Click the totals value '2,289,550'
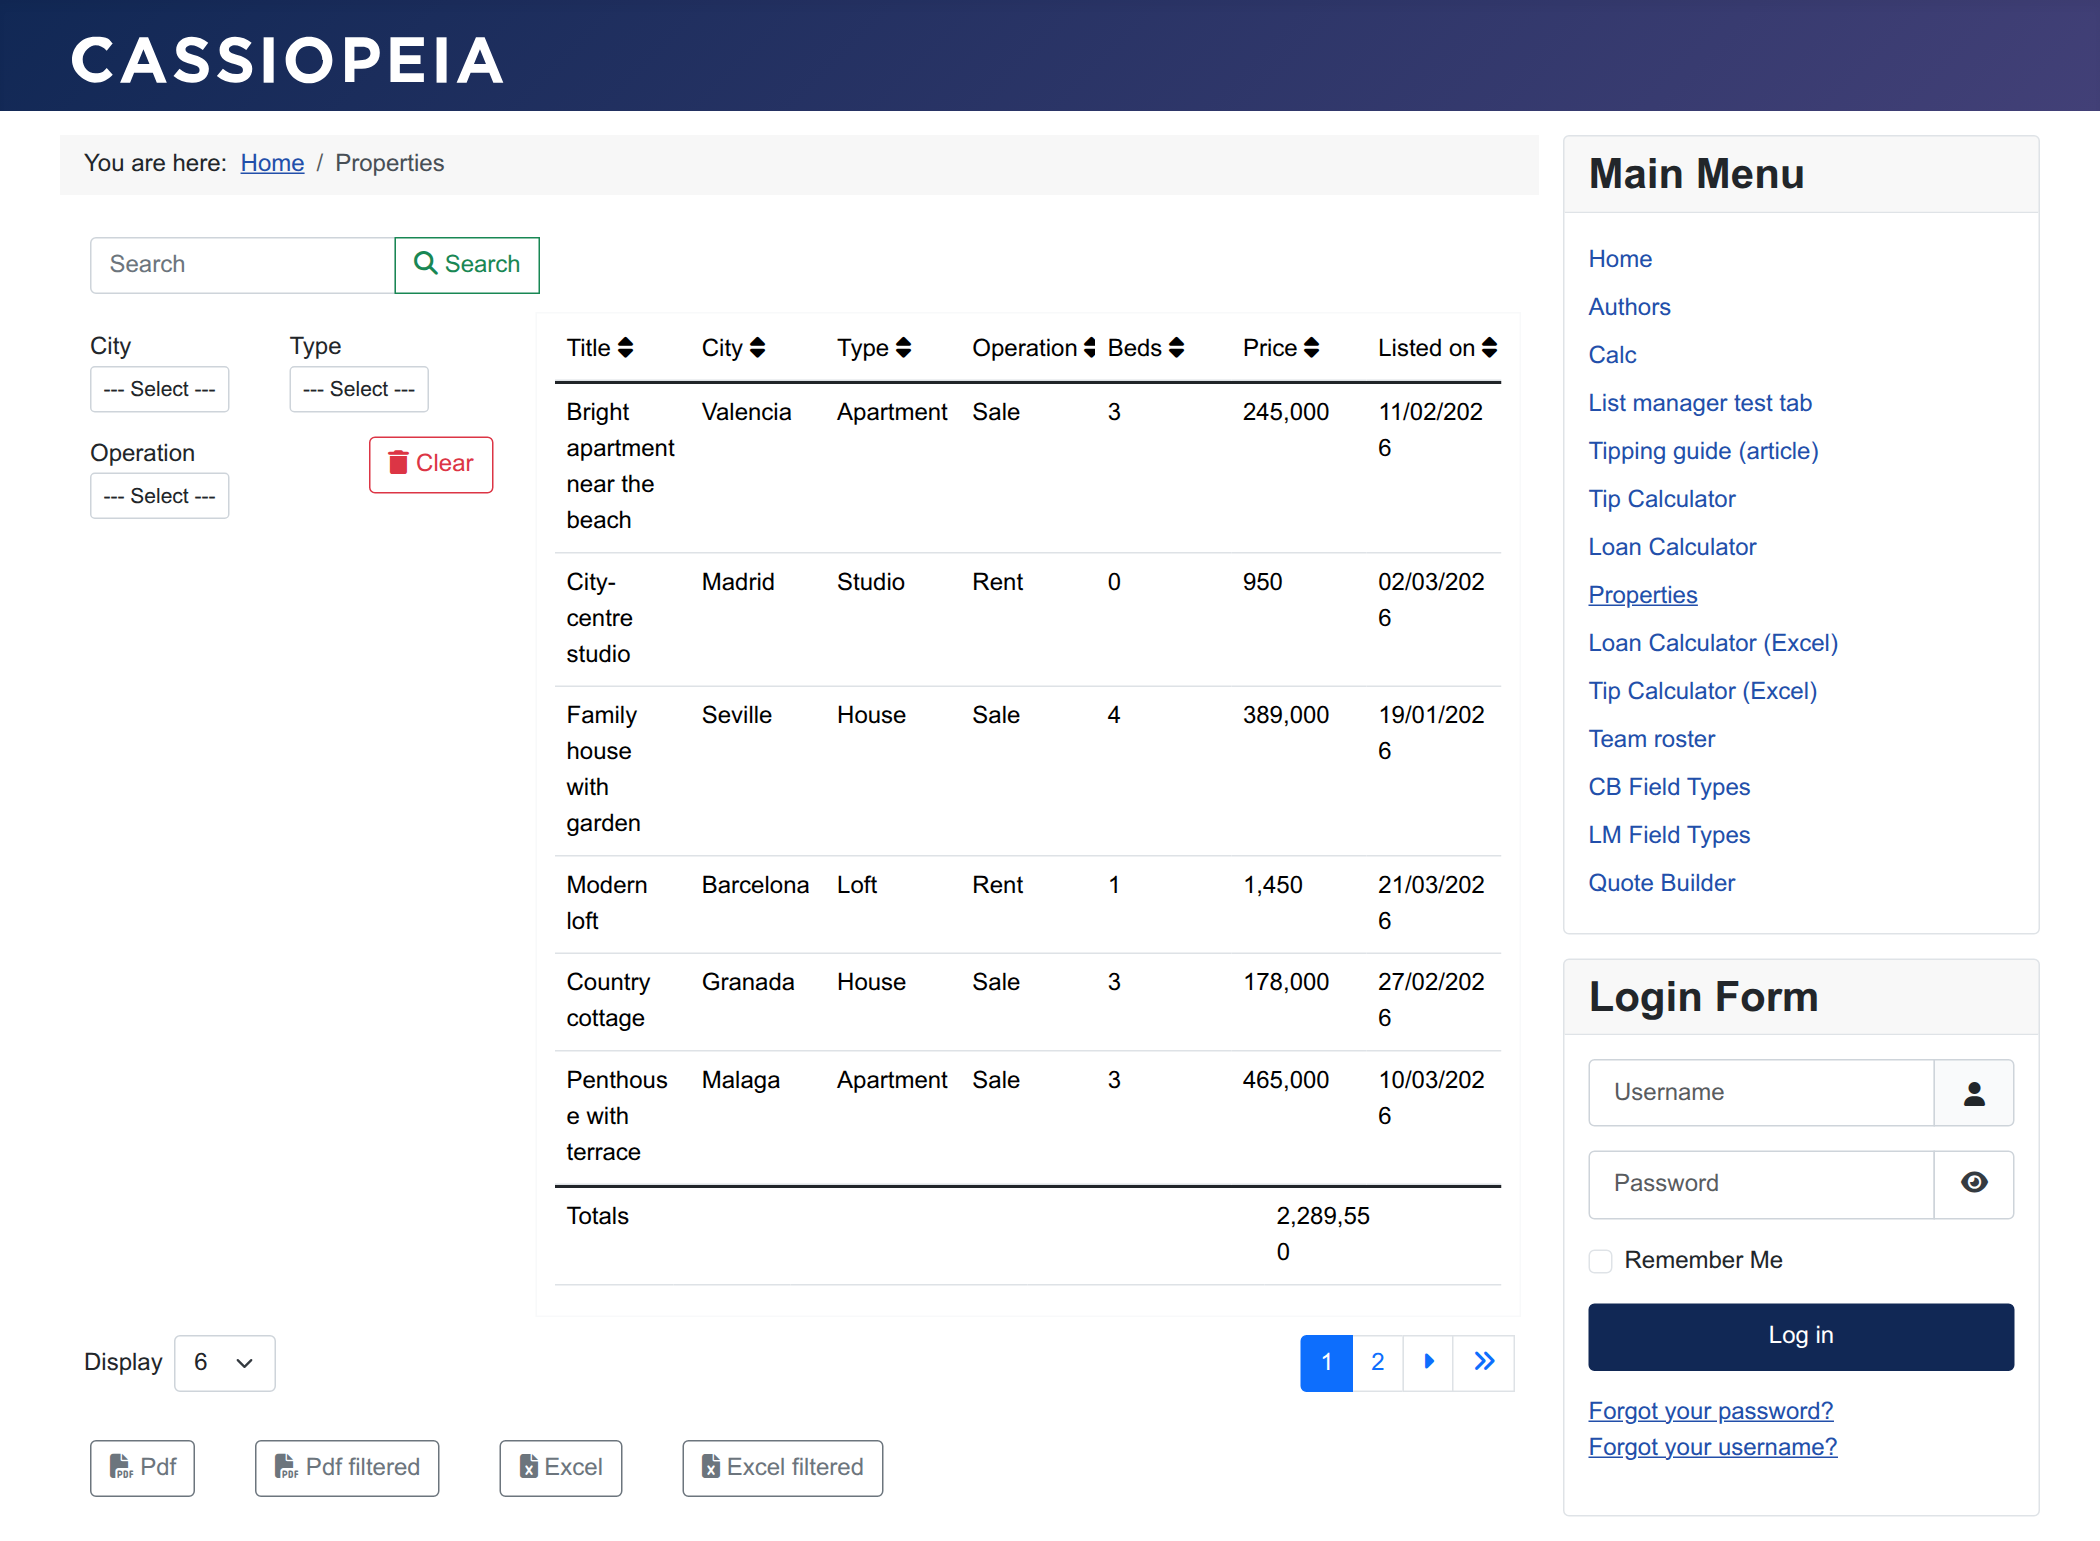Viewport: 2100px width, 1541px height. coord(1323,1234)
